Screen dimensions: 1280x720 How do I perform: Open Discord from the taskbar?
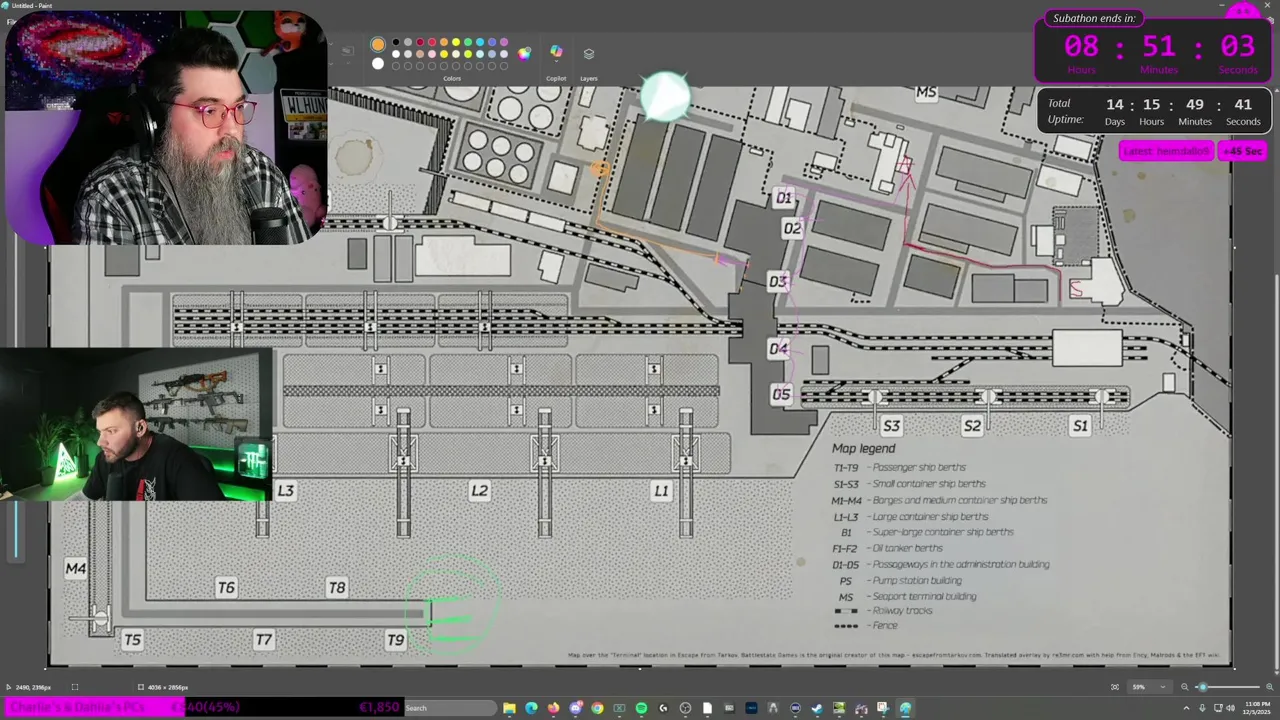(575, 708)
